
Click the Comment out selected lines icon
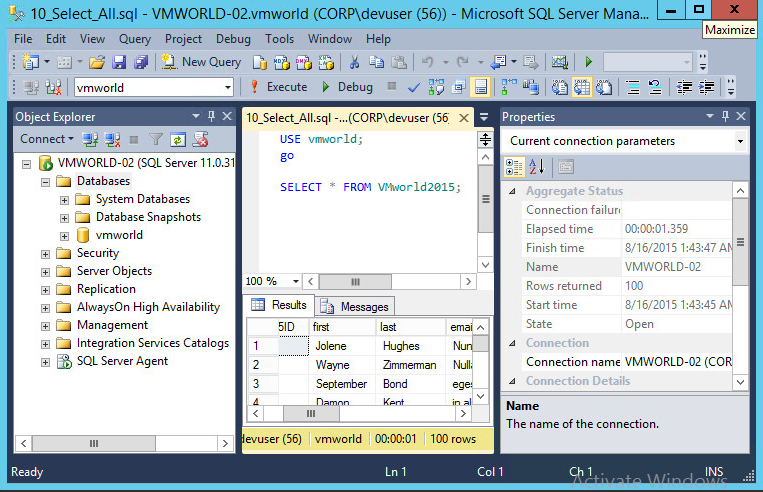[x=633, y=88]
